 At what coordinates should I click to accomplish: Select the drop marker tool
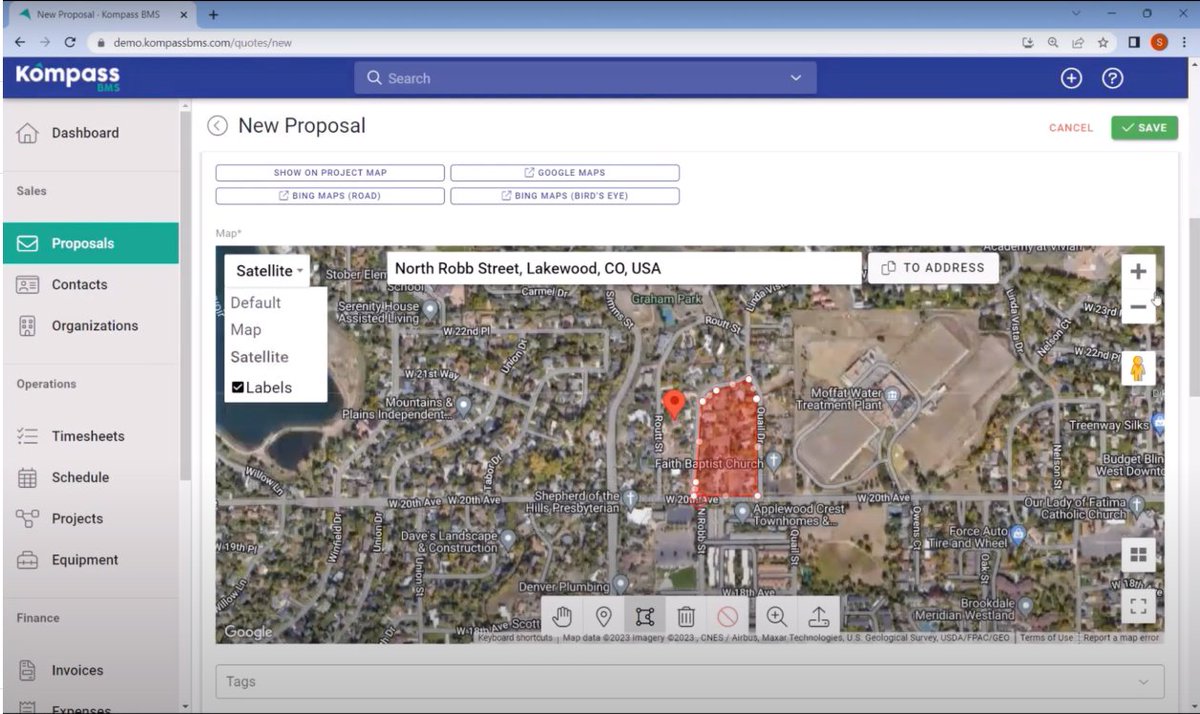[604, 617]
